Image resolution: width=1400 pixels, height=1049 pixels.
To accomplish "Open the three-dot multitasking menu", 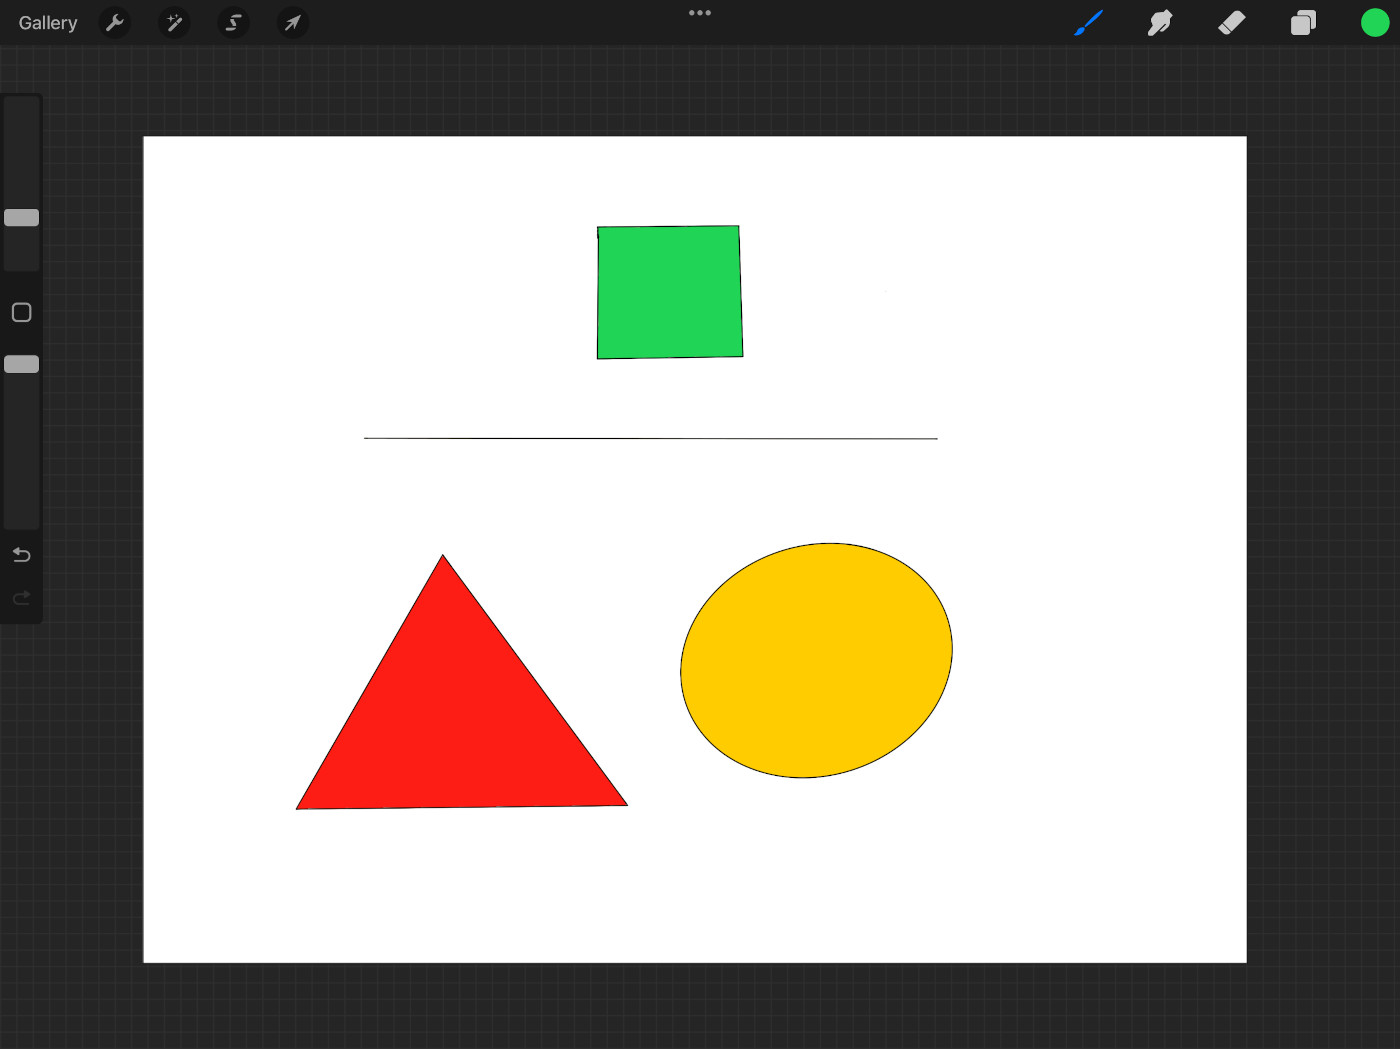I will click(700, 13).
